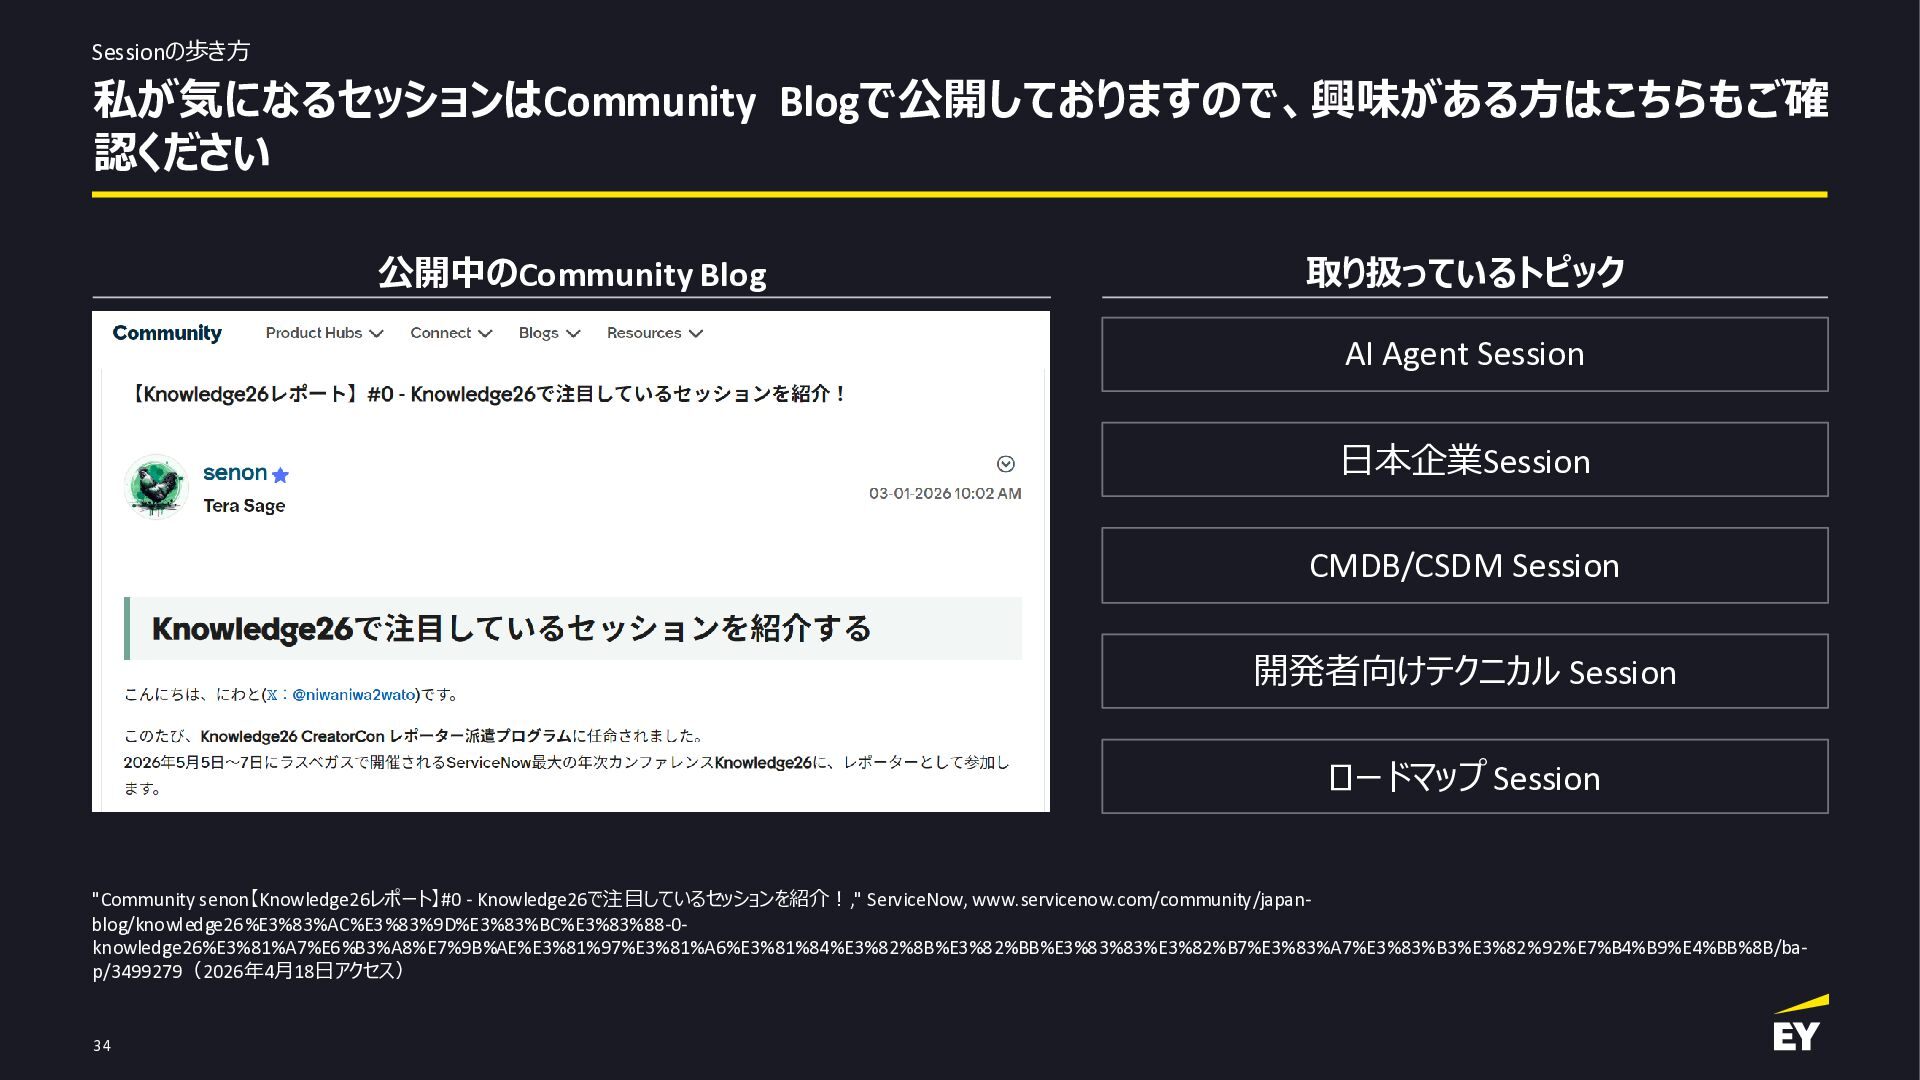This screenshot has width=1920, height=1080.
Task: Click the 03-01-2026 10:02 AM timestamp
Action: pyautogui.click(x=945, y=494)
